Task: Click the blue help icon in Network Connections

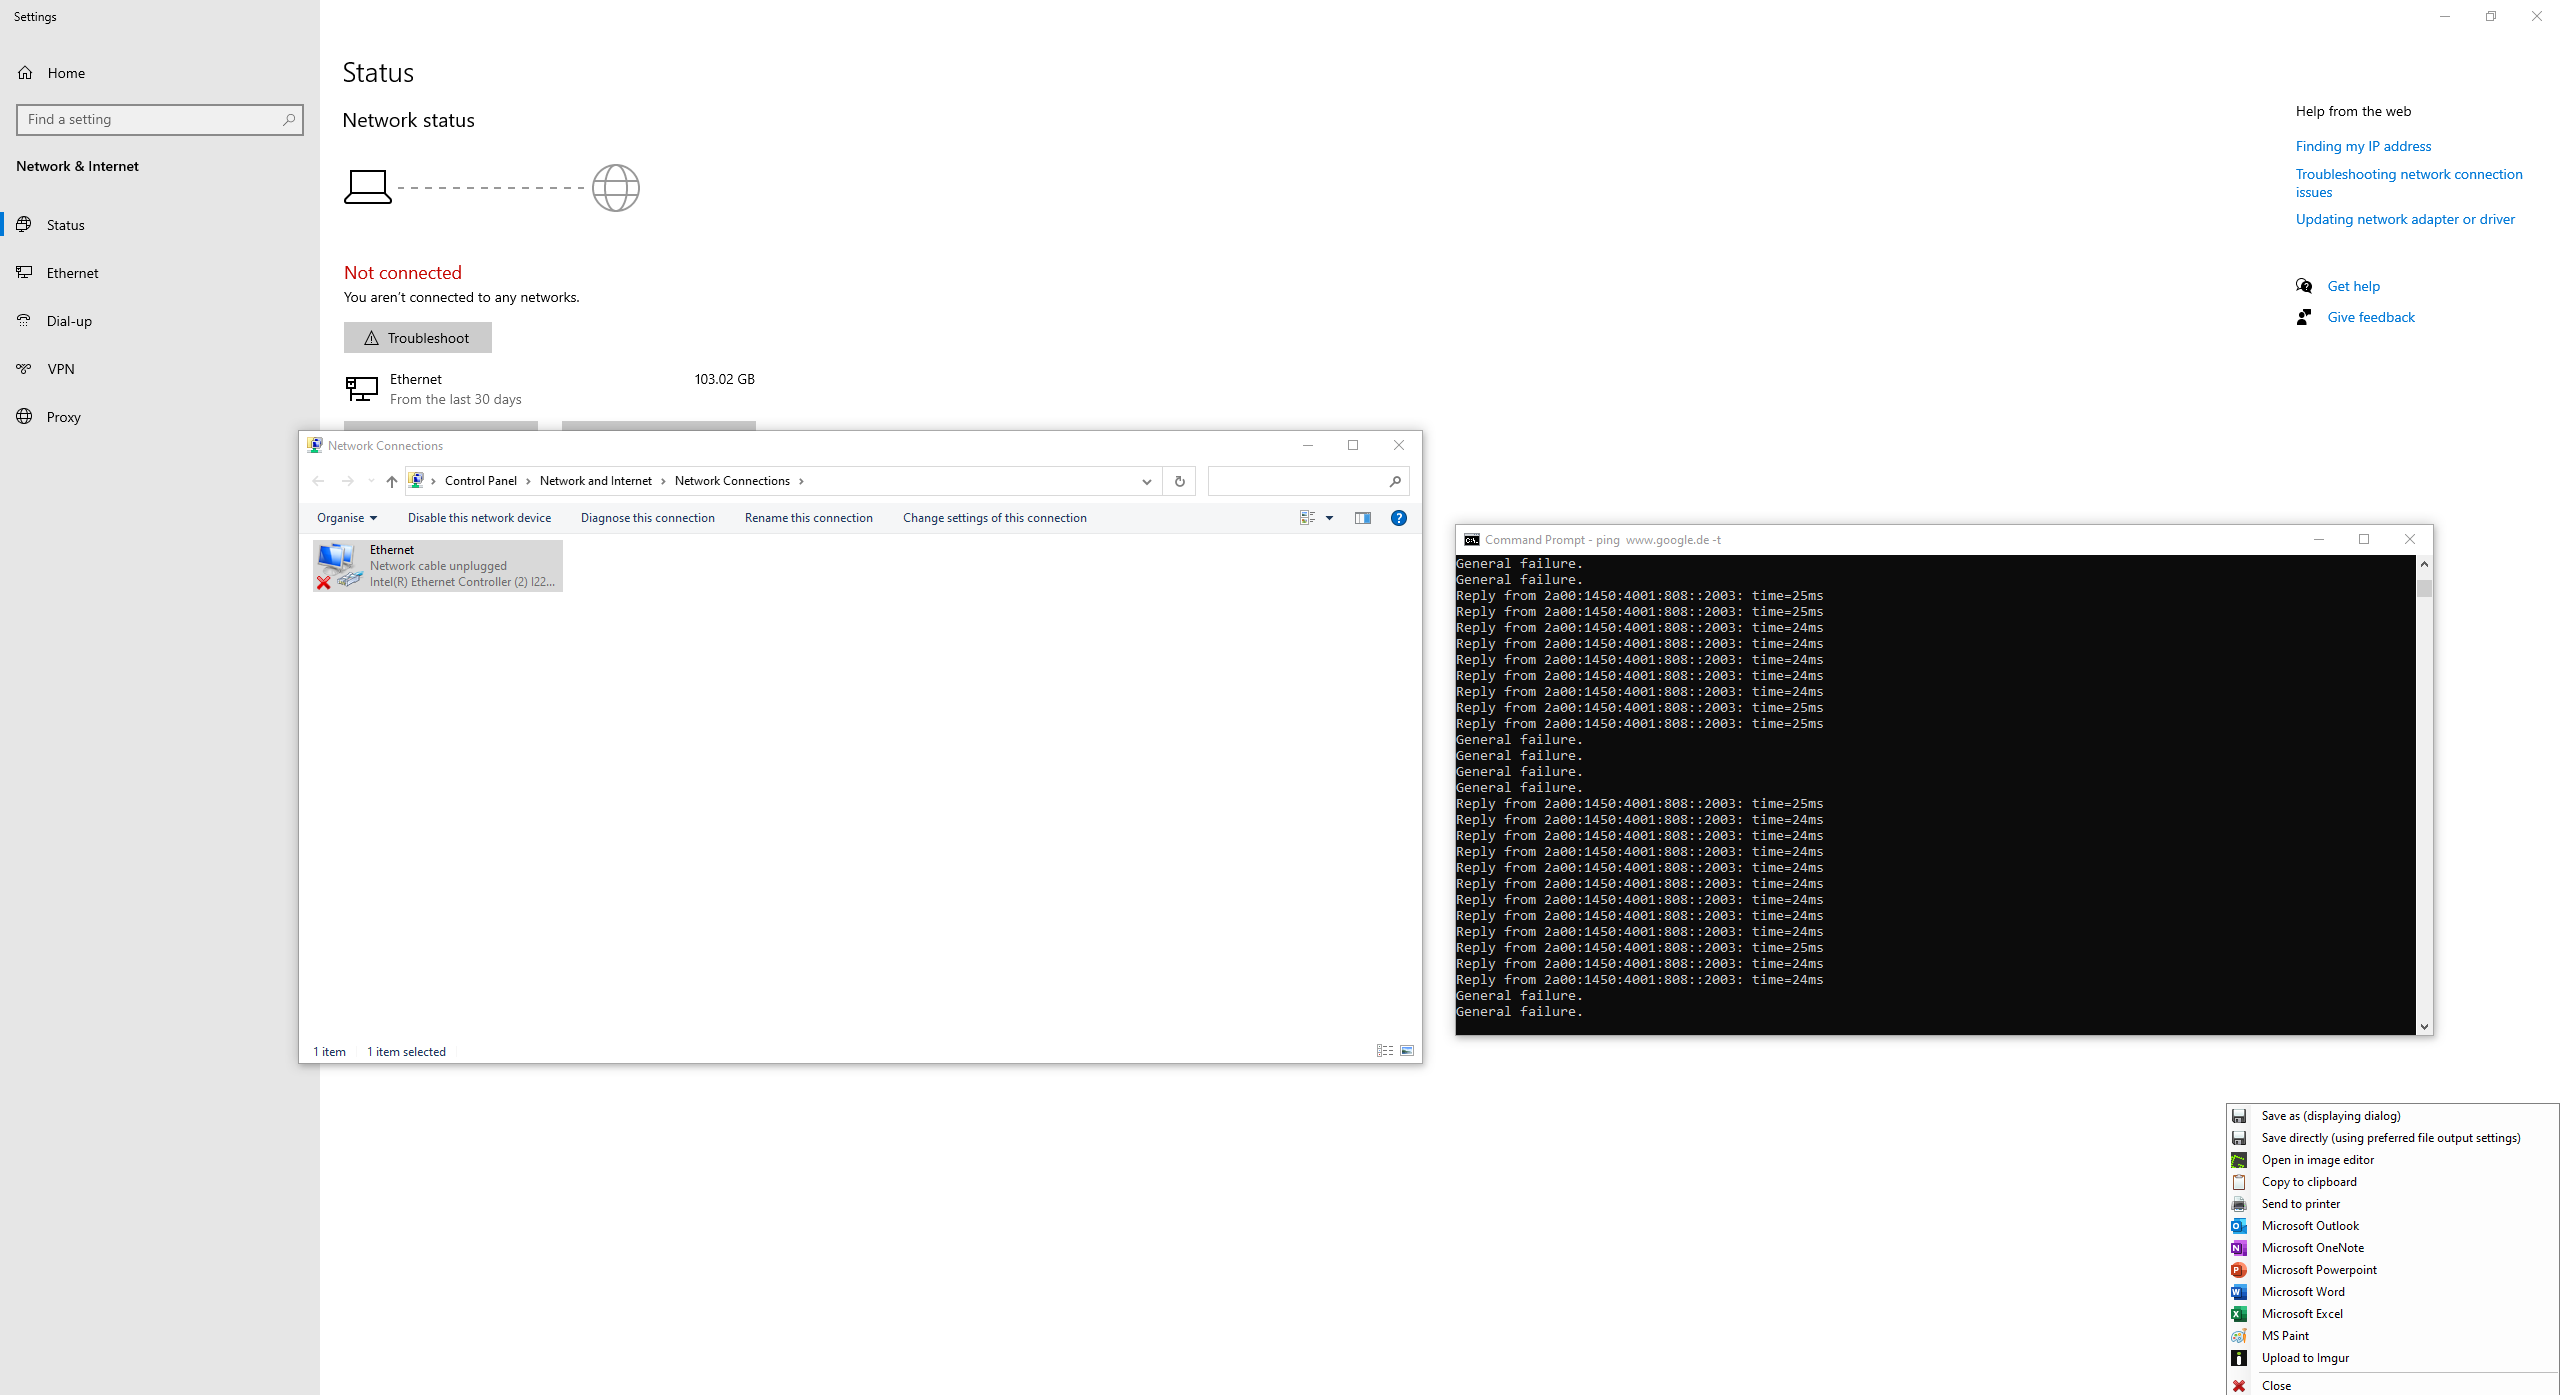Action: point(1398,518)
